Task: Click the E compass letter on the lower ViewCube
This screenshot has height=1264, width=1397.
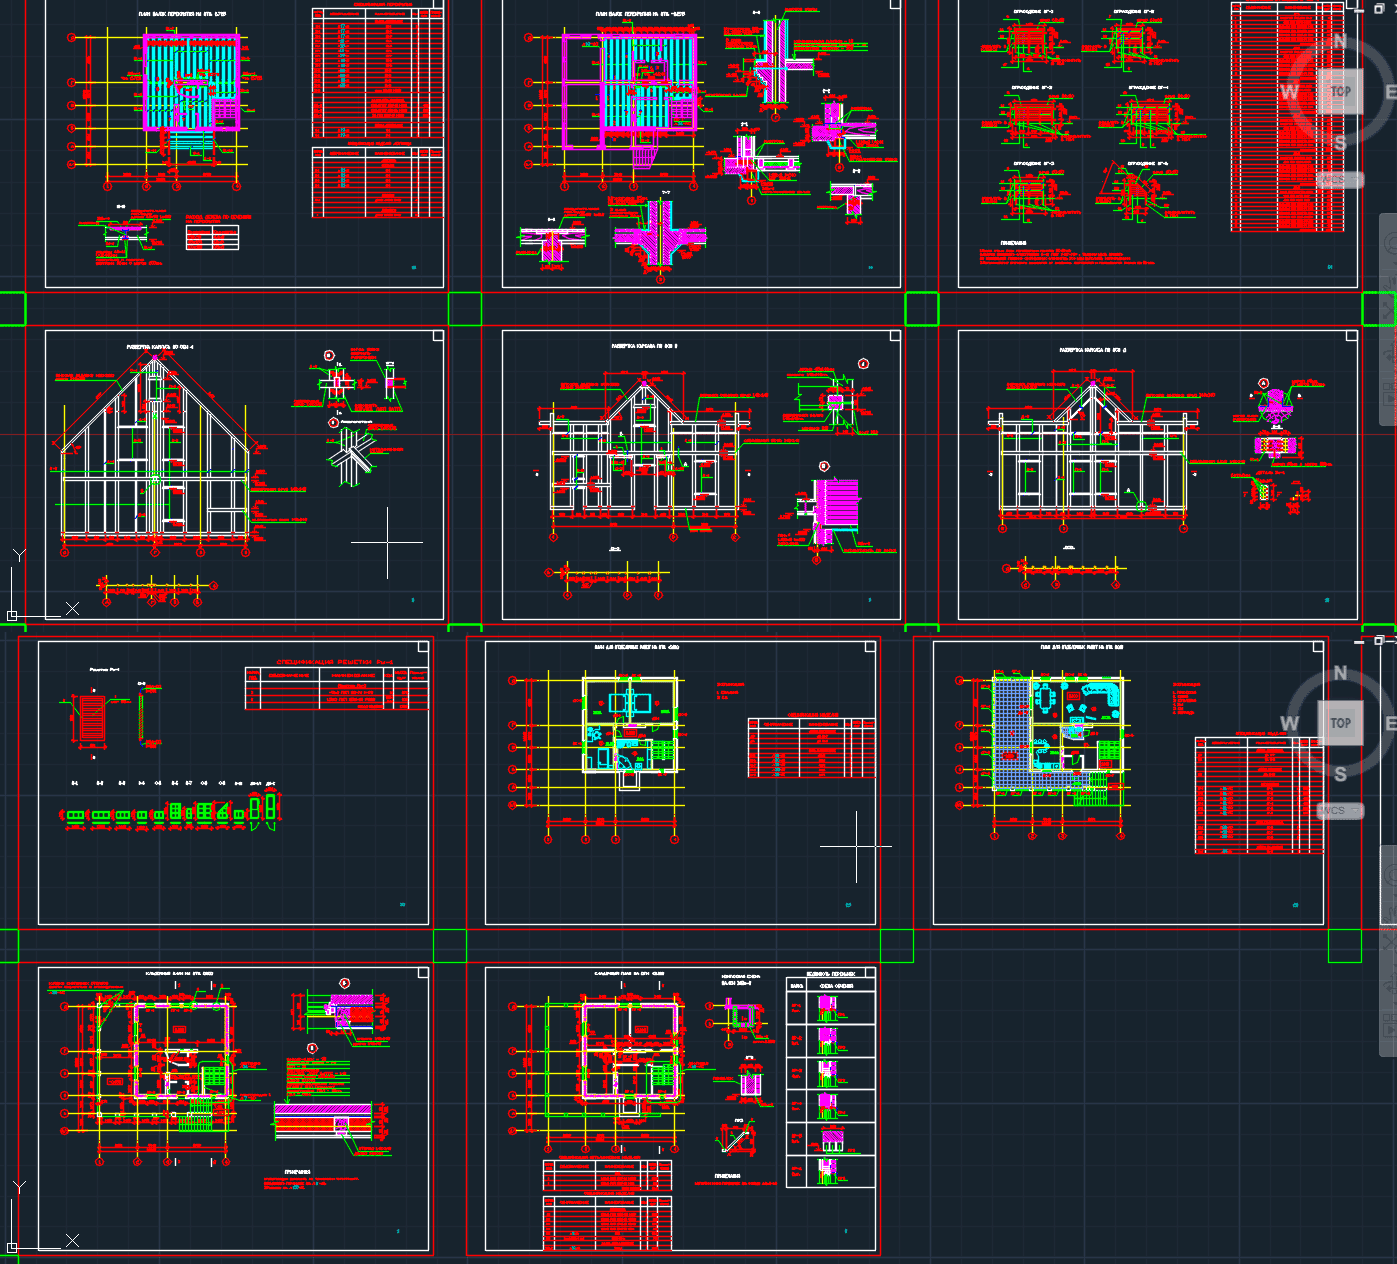Action: pos(1390,723)
